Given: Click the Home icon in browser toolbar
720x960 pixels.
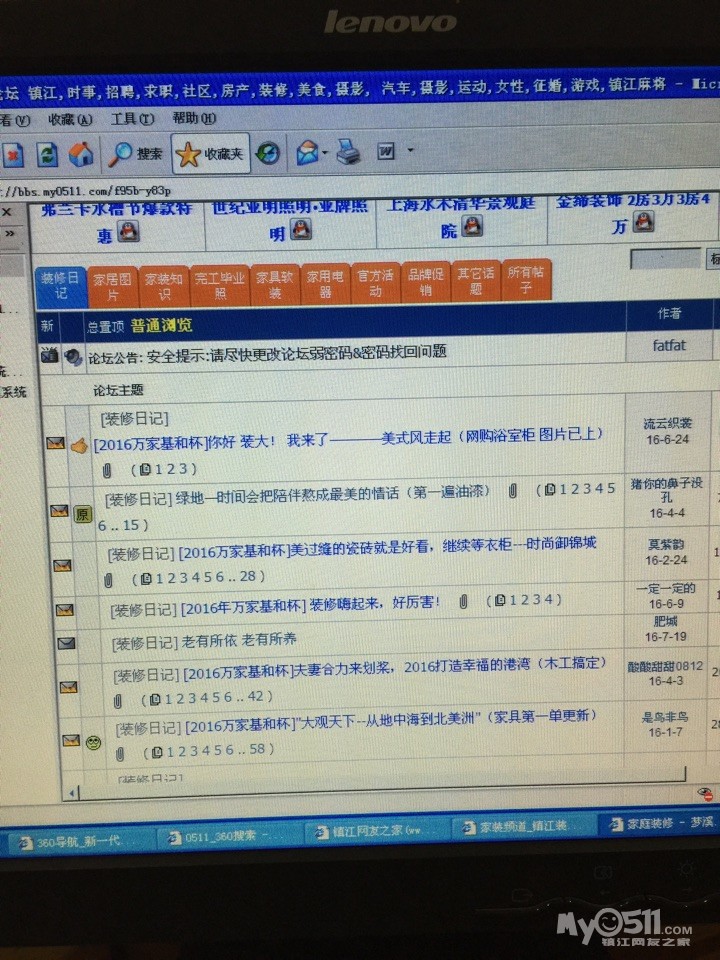Looking at the screenshot, I should click(81, 154).
